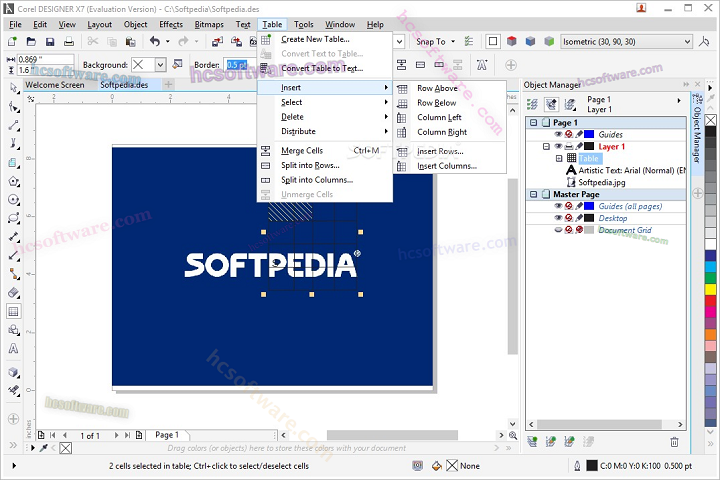This screenshot has height=480, width=720.
Task: Click Merge Cells in Table menu
Action: pos(302,151)
